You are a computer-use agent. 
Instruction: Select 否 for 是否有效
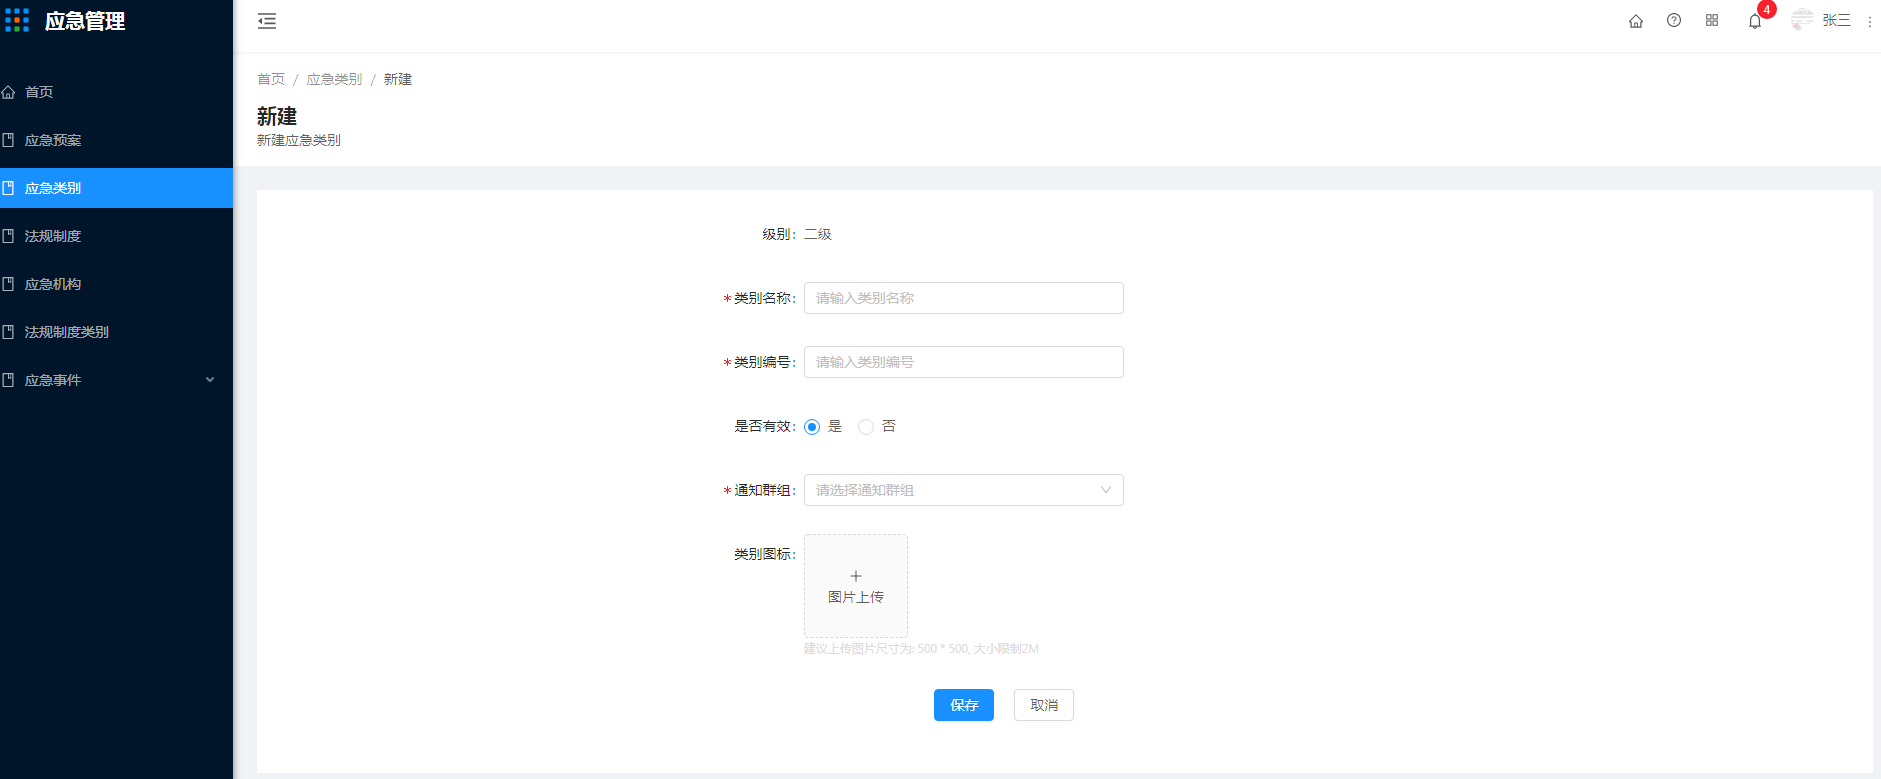tap(866, 427)
